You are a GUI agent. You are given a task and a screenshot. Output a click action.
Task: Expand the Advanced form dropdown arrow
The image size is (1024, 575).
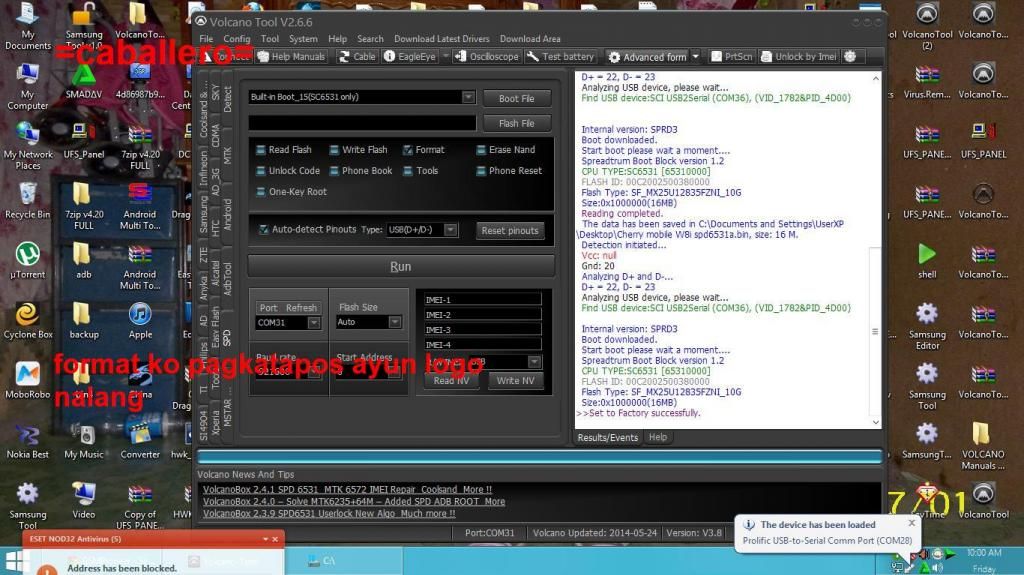(696, 57)
